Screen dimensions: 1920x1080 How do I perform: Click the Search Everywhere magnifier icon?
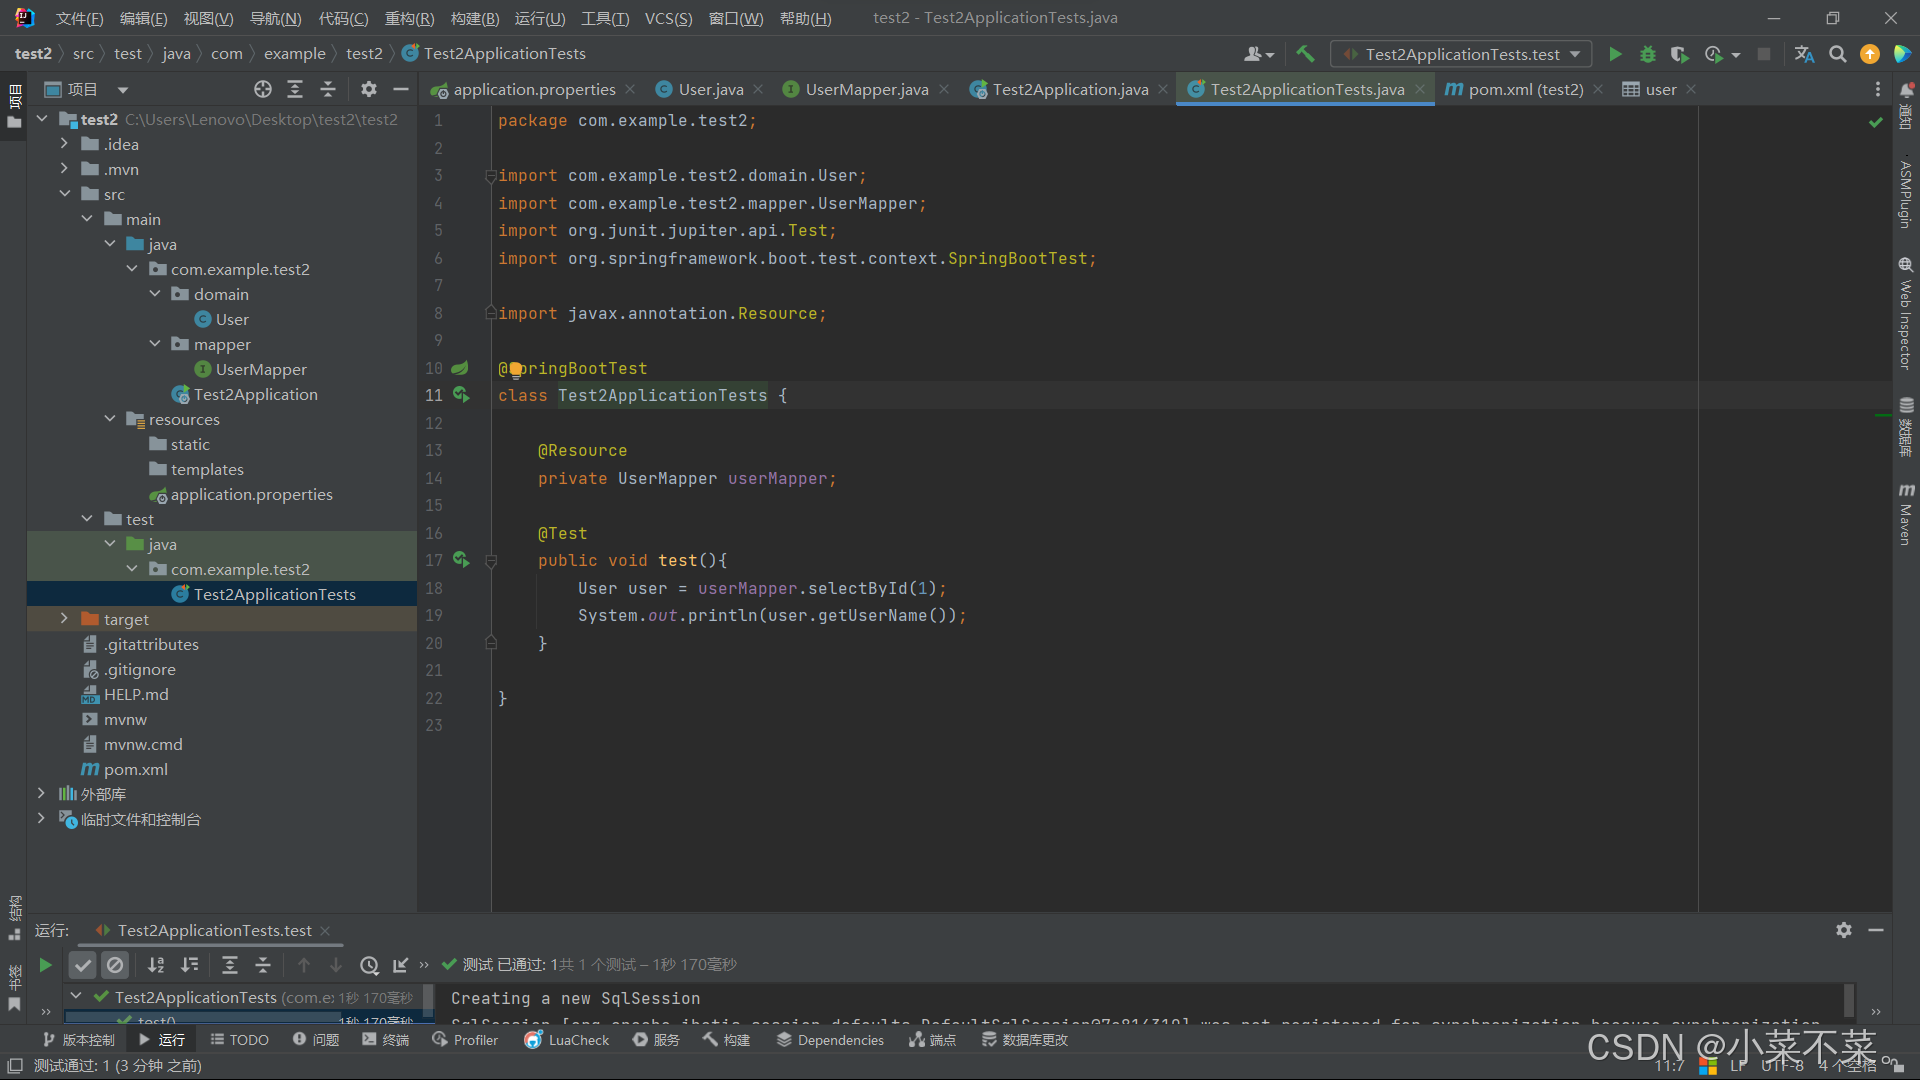click(1837, 54)
